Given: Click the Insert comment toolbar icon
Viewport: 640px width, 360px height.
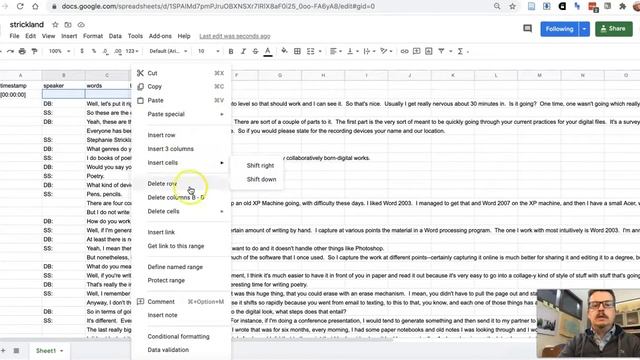Looking at the screenshot, I should tap(417, 51).
